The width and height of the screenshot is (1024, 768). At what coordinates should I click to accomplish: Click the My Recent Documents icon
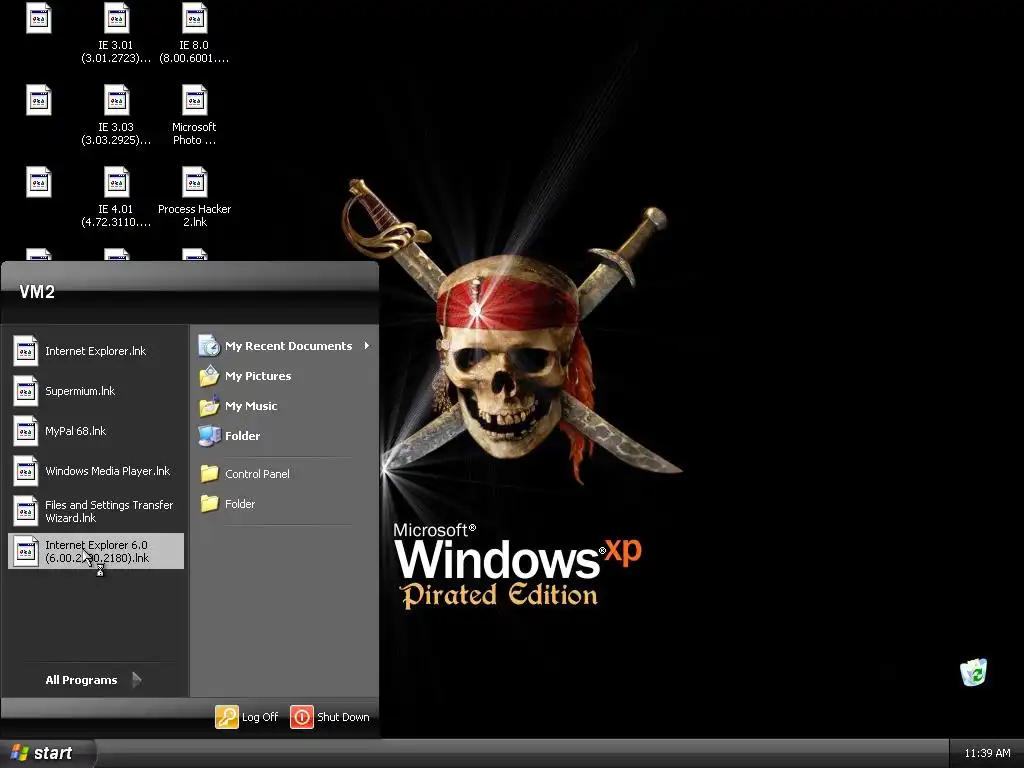pos(209,345)
